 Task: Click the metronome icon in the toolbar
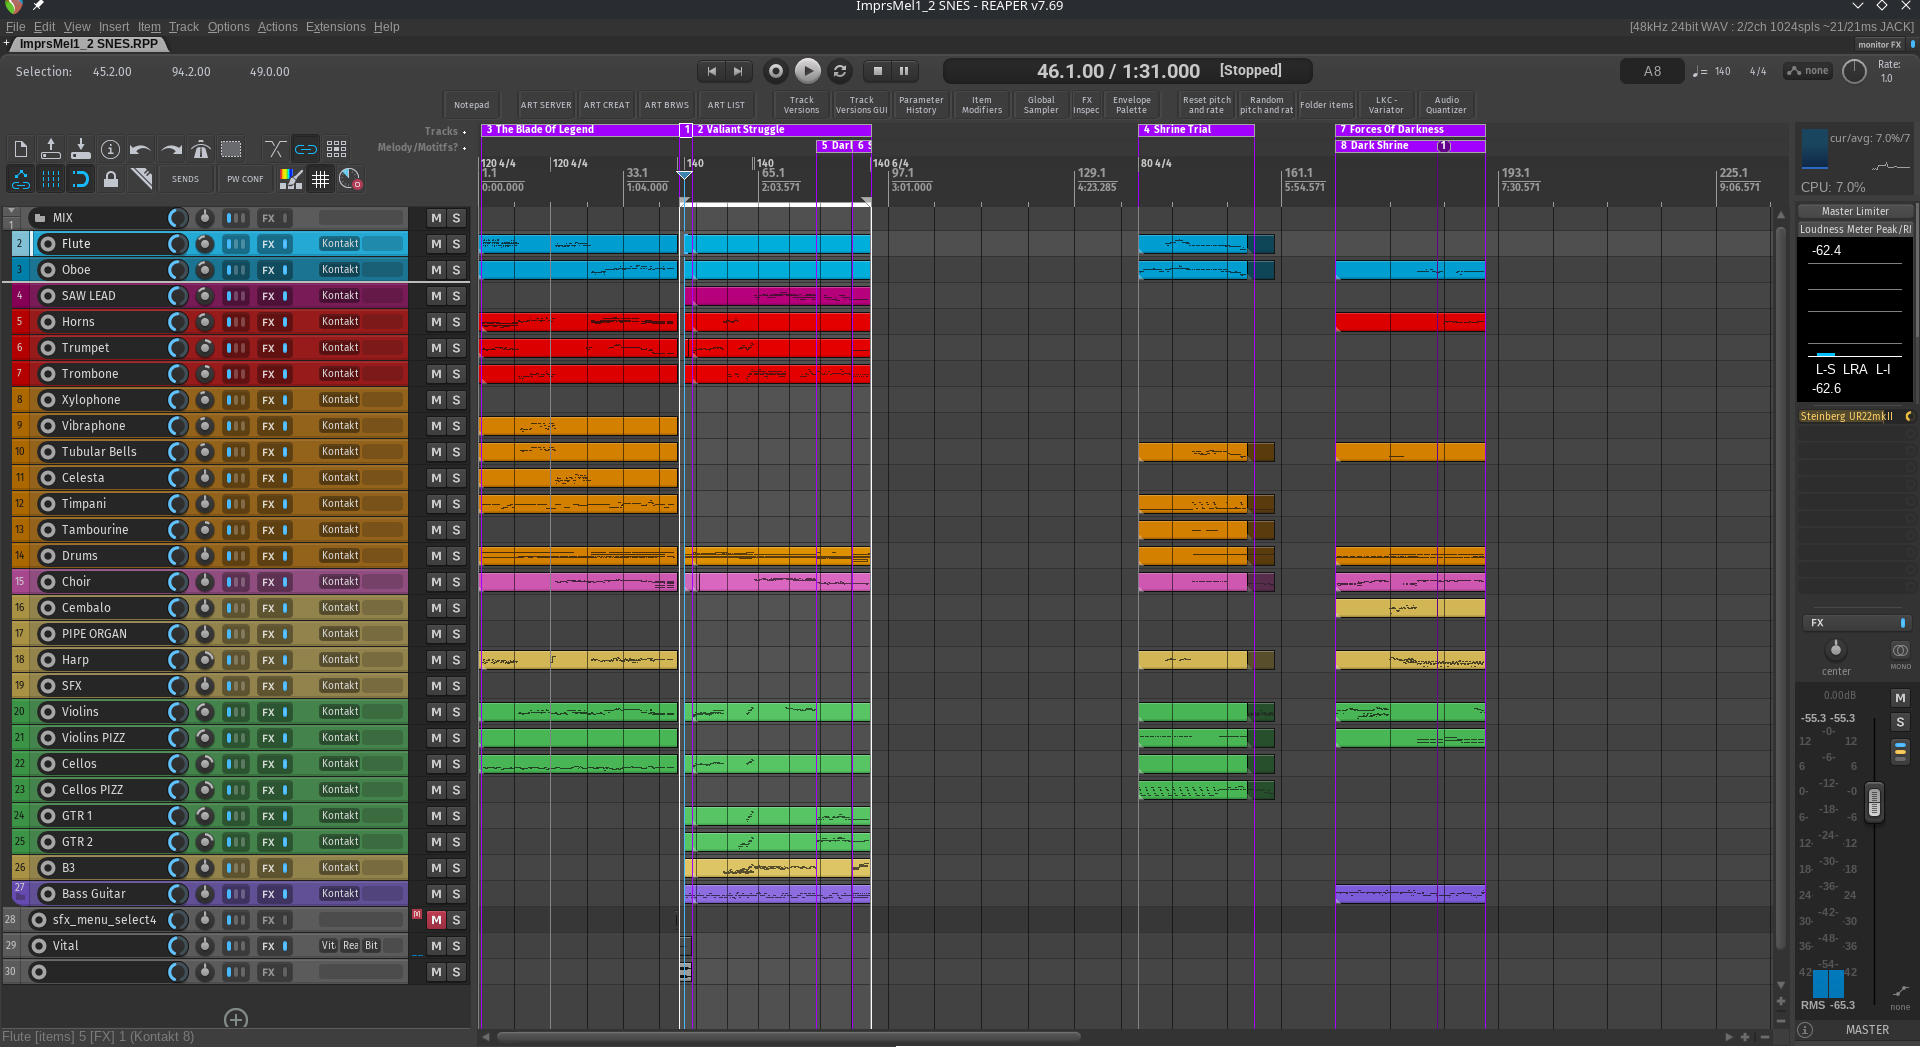tap(201, 150)
